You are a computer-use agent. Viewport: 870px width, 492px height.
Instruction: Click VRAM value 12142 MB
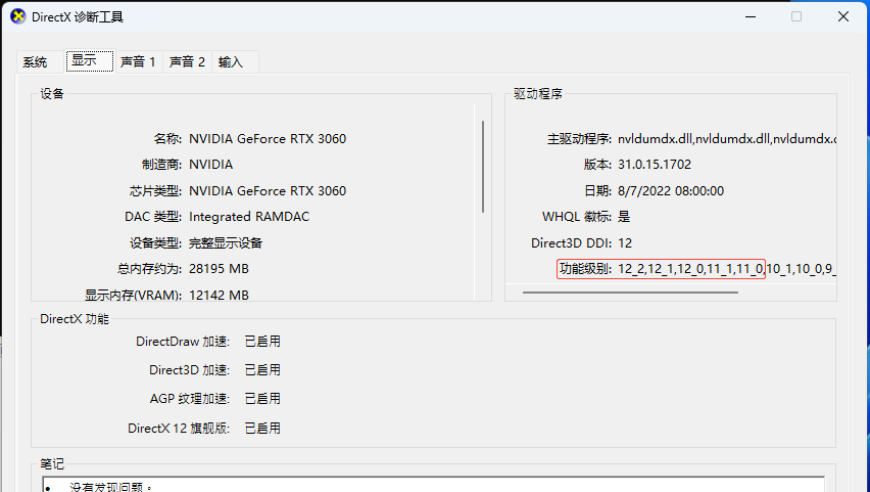point(219,295)
